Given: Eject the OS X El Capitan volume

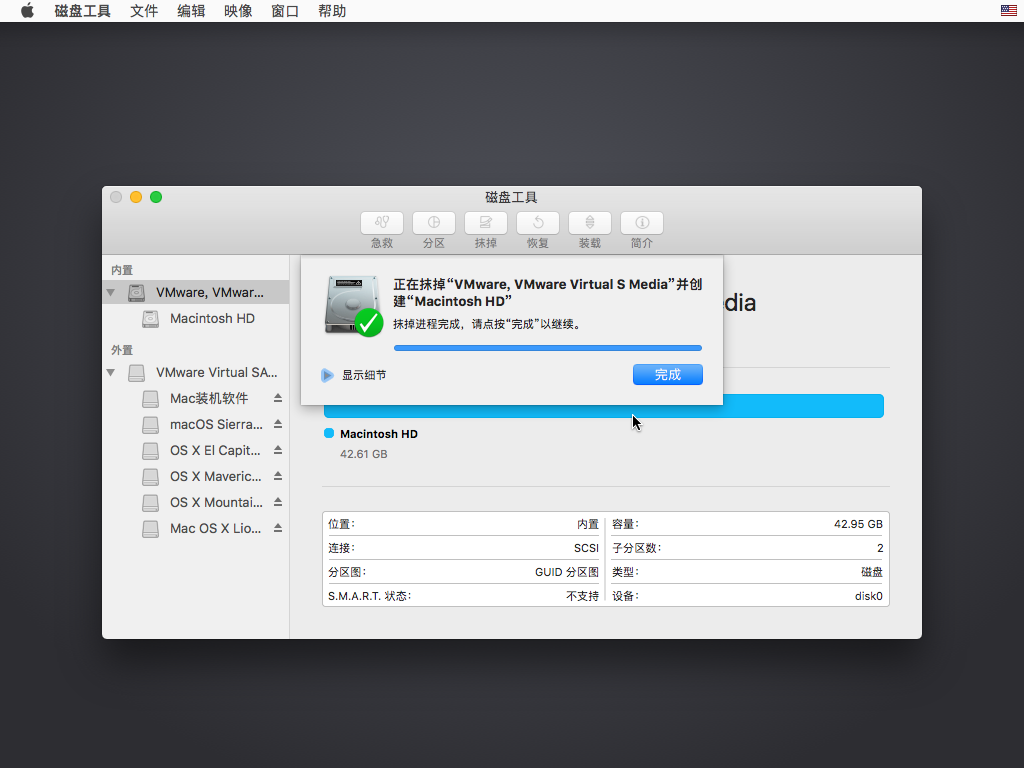Looking at the screenshot, I should click(x=278, y=450).
